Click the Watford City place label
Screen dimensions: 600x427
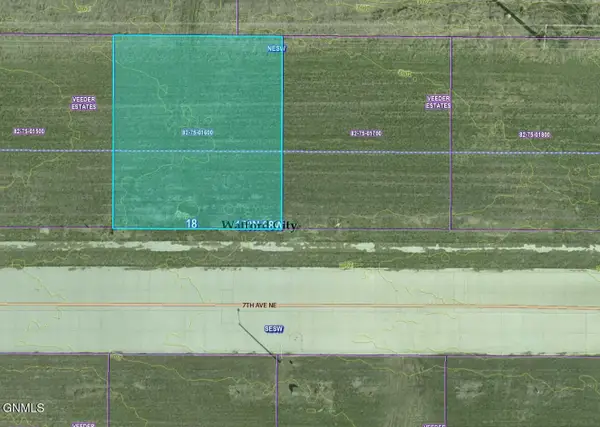259,225
